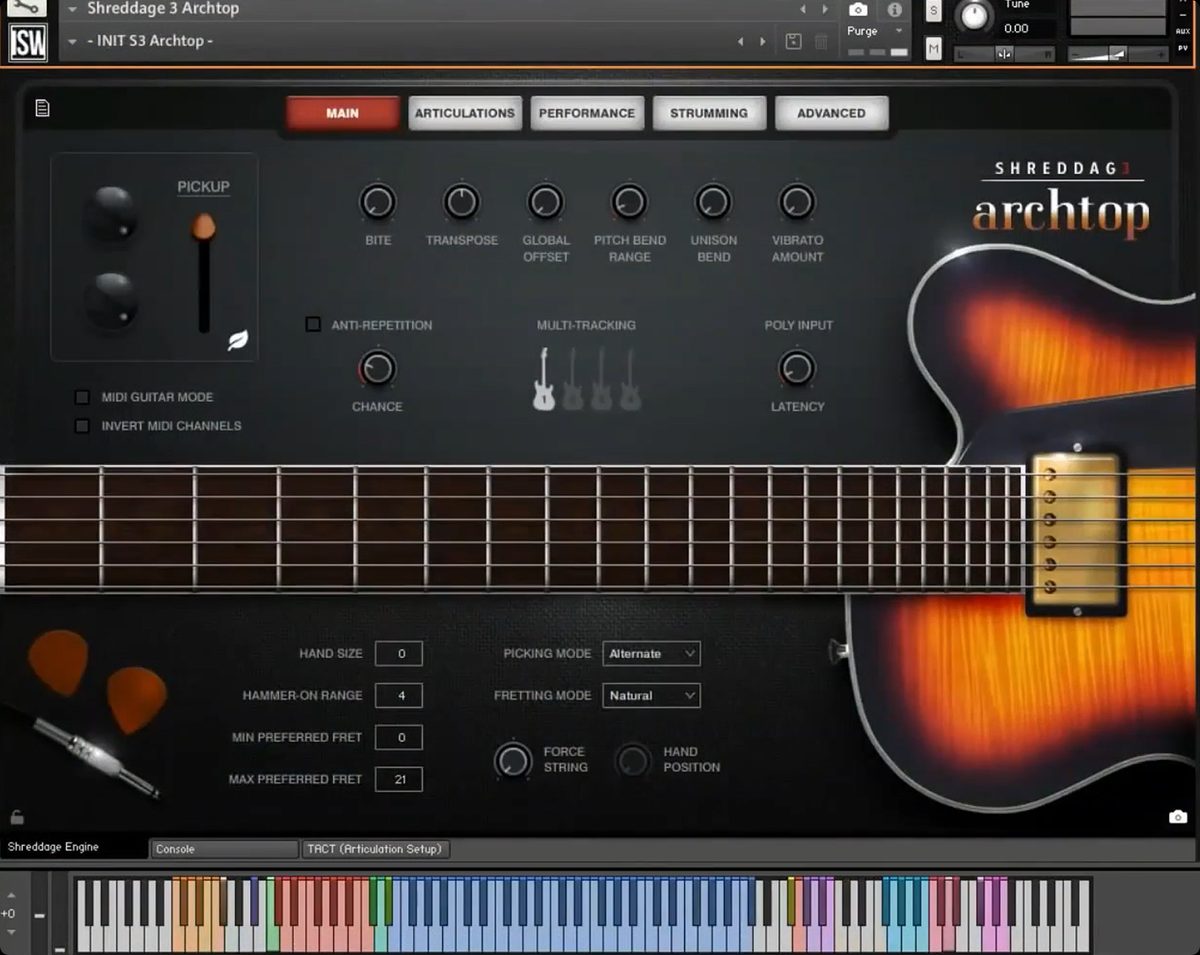This screenshot has width=1200, height=955.
Task: Click the FORCE STRING knob
Action: tap(514, 760)
